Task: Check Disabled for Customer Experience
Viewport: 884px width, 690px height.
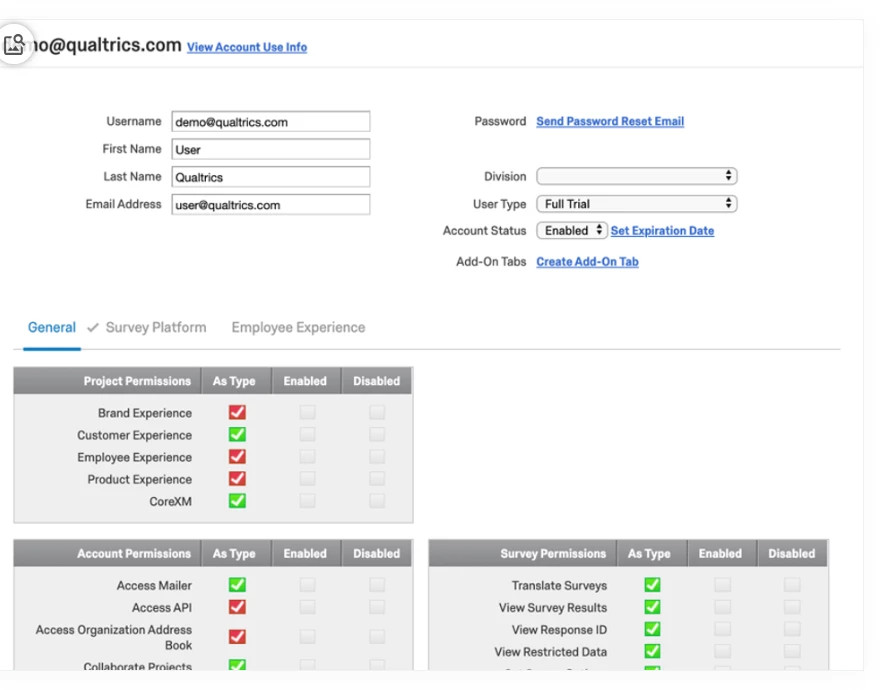Action: click(x=377, y=435)
